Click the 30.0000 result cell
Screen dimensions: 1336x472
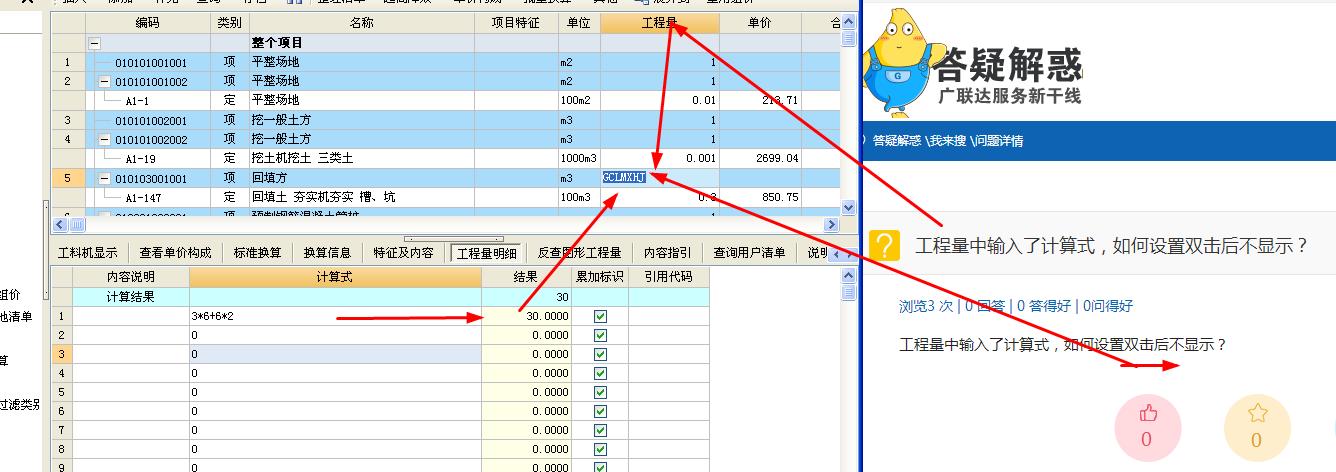(x=526, y=316)
